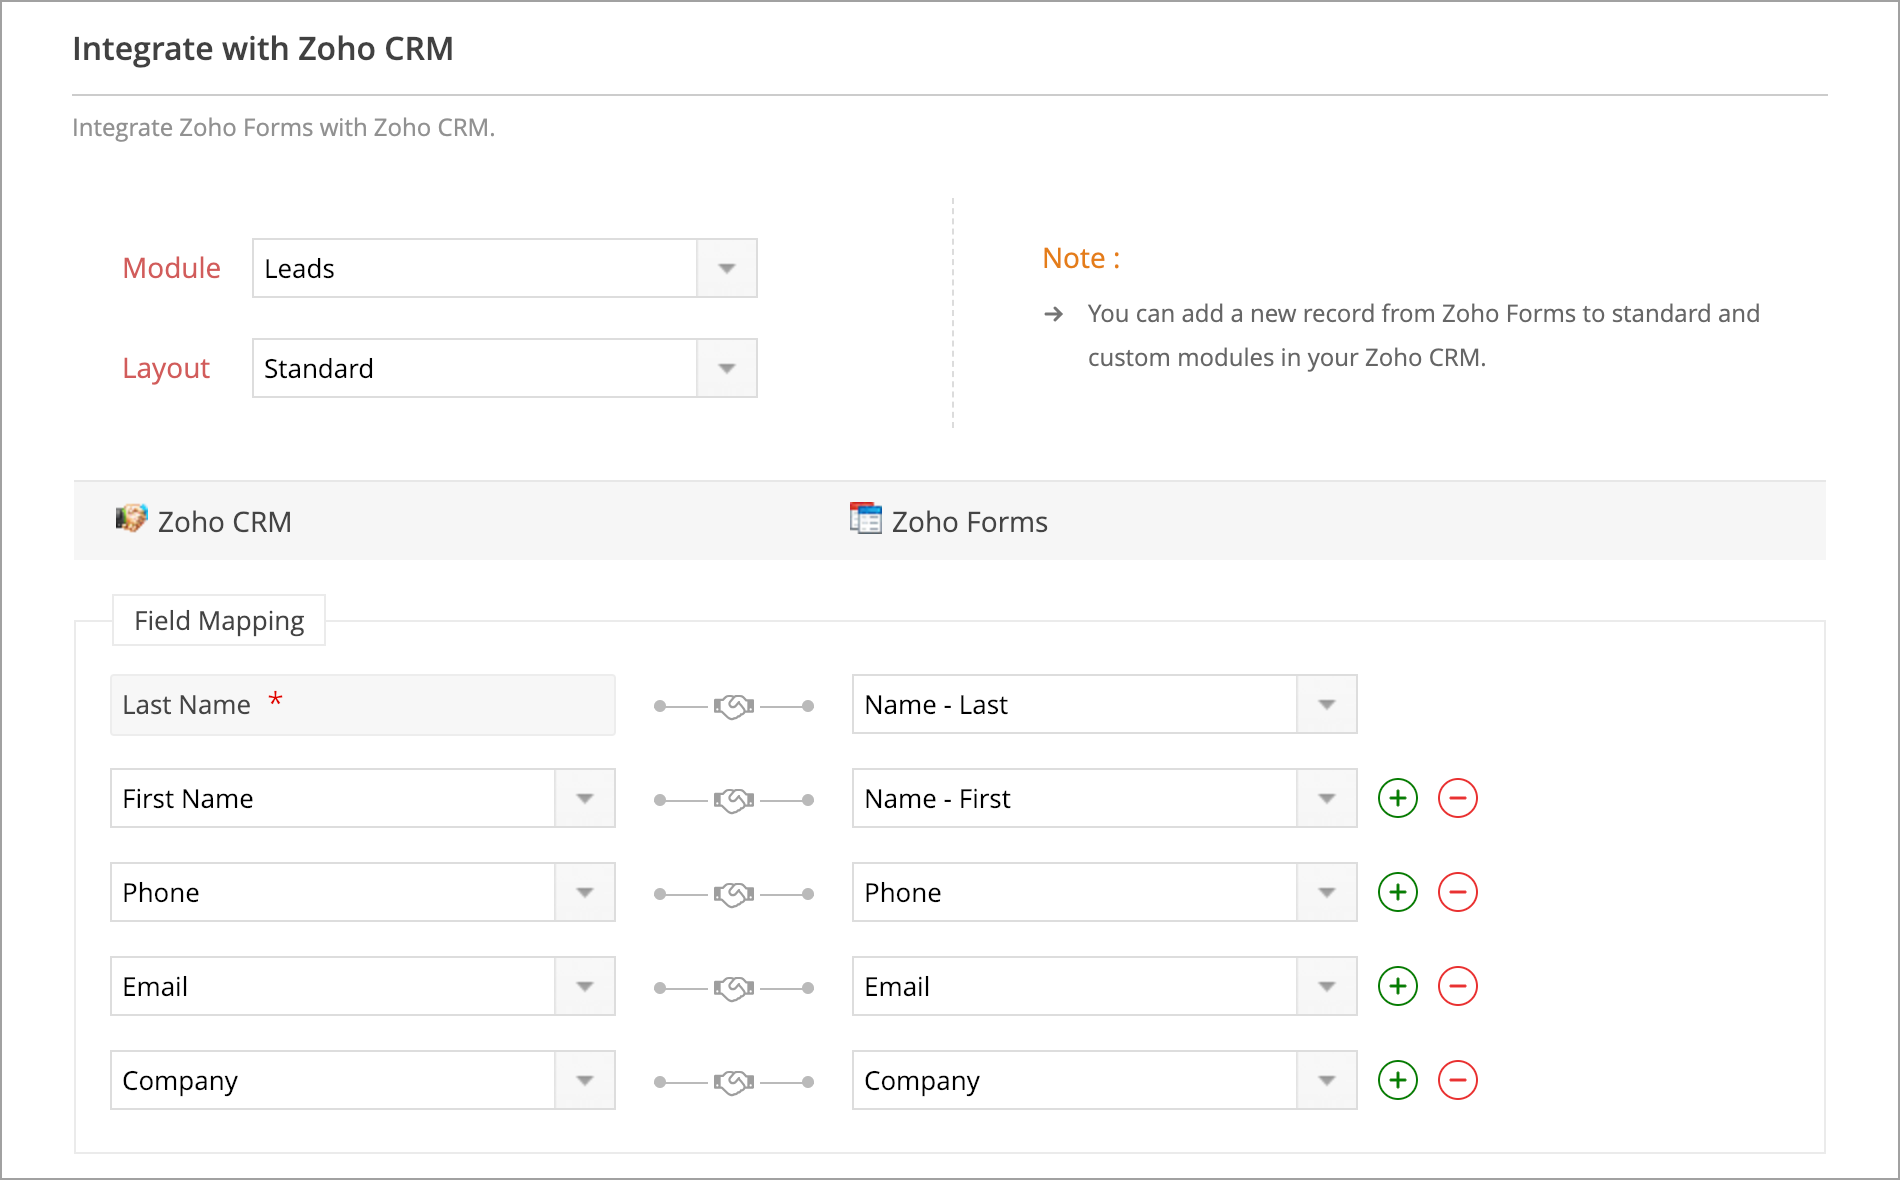Remove the First Name mapping row
This screenshot has height=1180, width=1900.
coord(1458,798)
